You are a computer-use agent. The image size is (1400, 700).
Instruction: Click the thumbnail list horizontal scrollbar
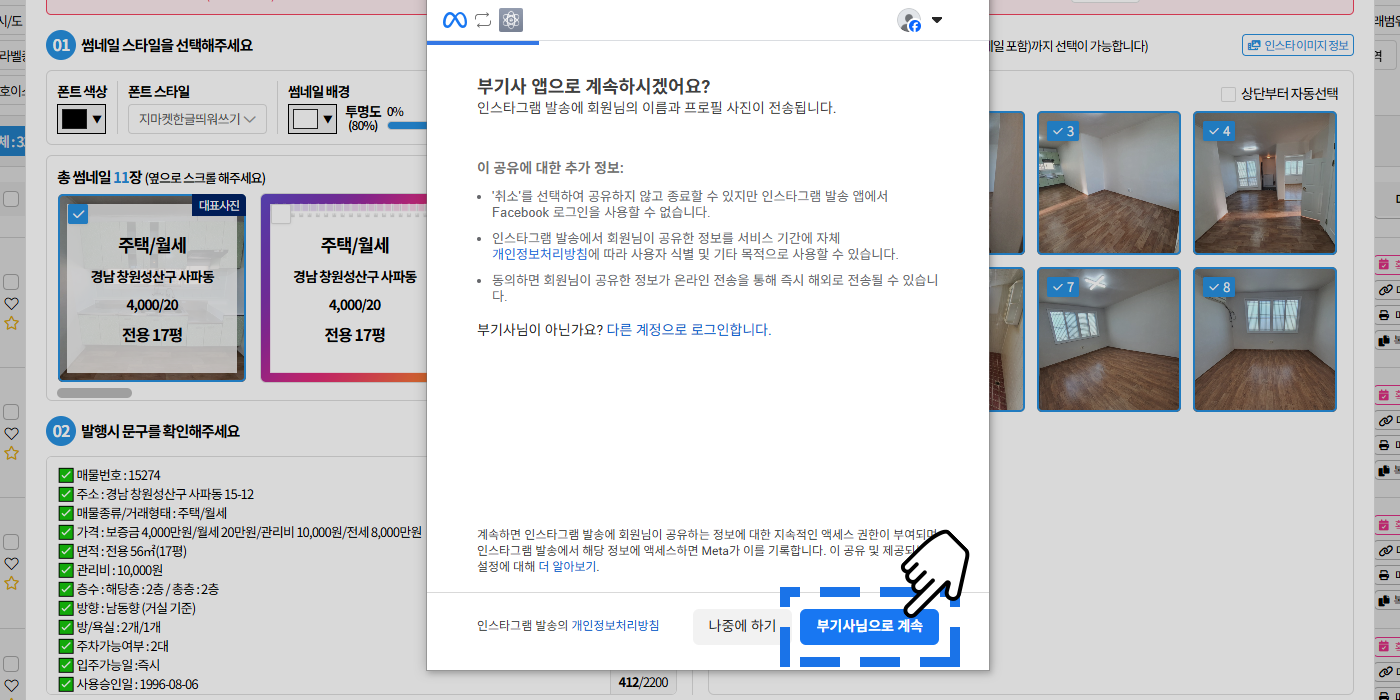coord(94,393)
